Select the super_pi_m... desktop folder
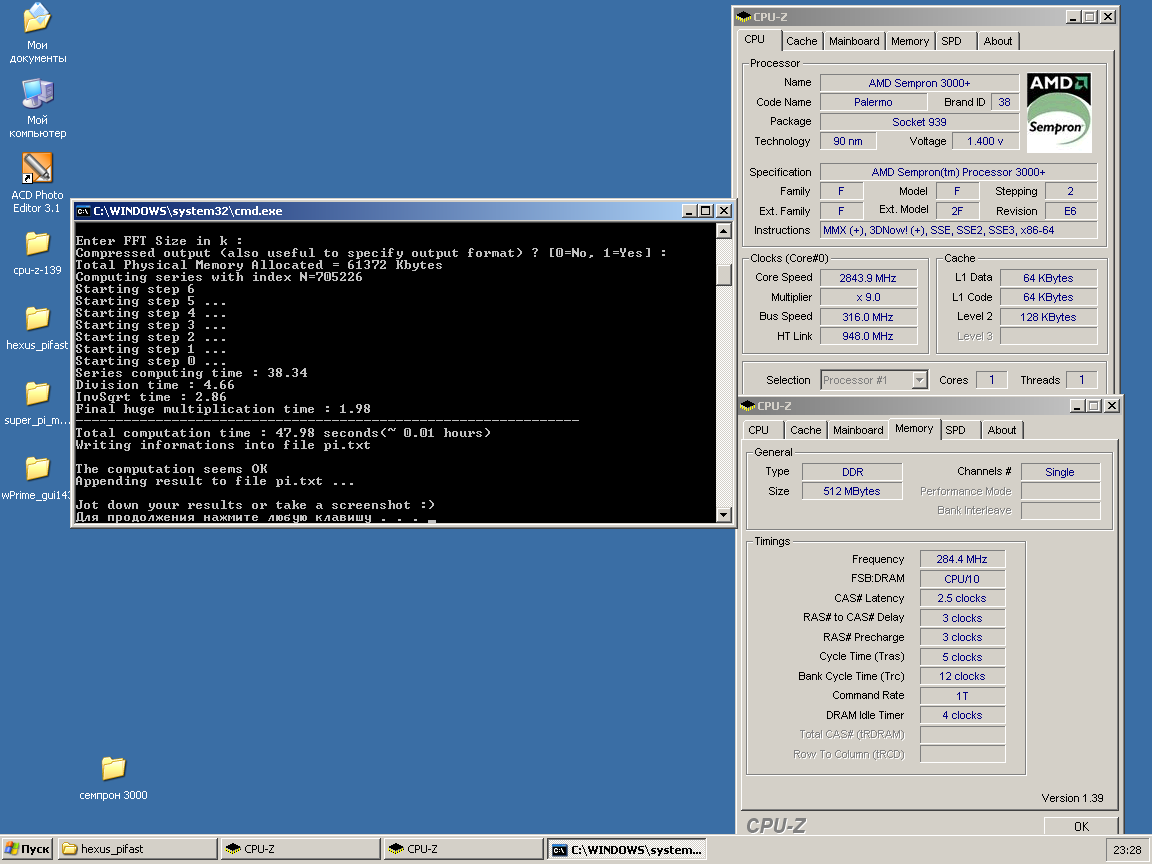The width and height of the screenshot is (1152, 864). coord(37,403)
